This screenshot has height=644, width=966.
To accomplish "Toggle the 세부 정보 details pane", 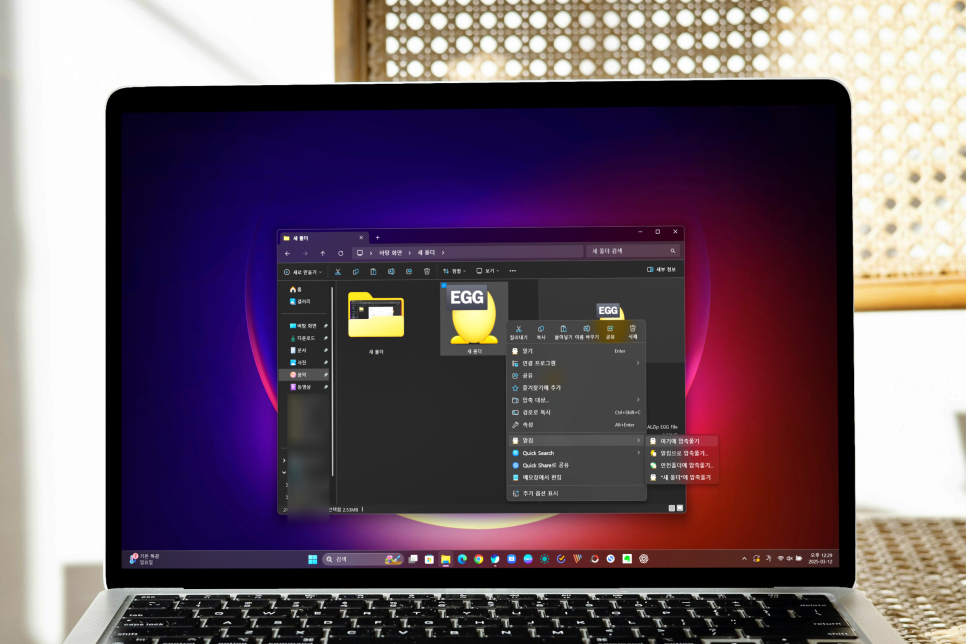I will 661,269.
